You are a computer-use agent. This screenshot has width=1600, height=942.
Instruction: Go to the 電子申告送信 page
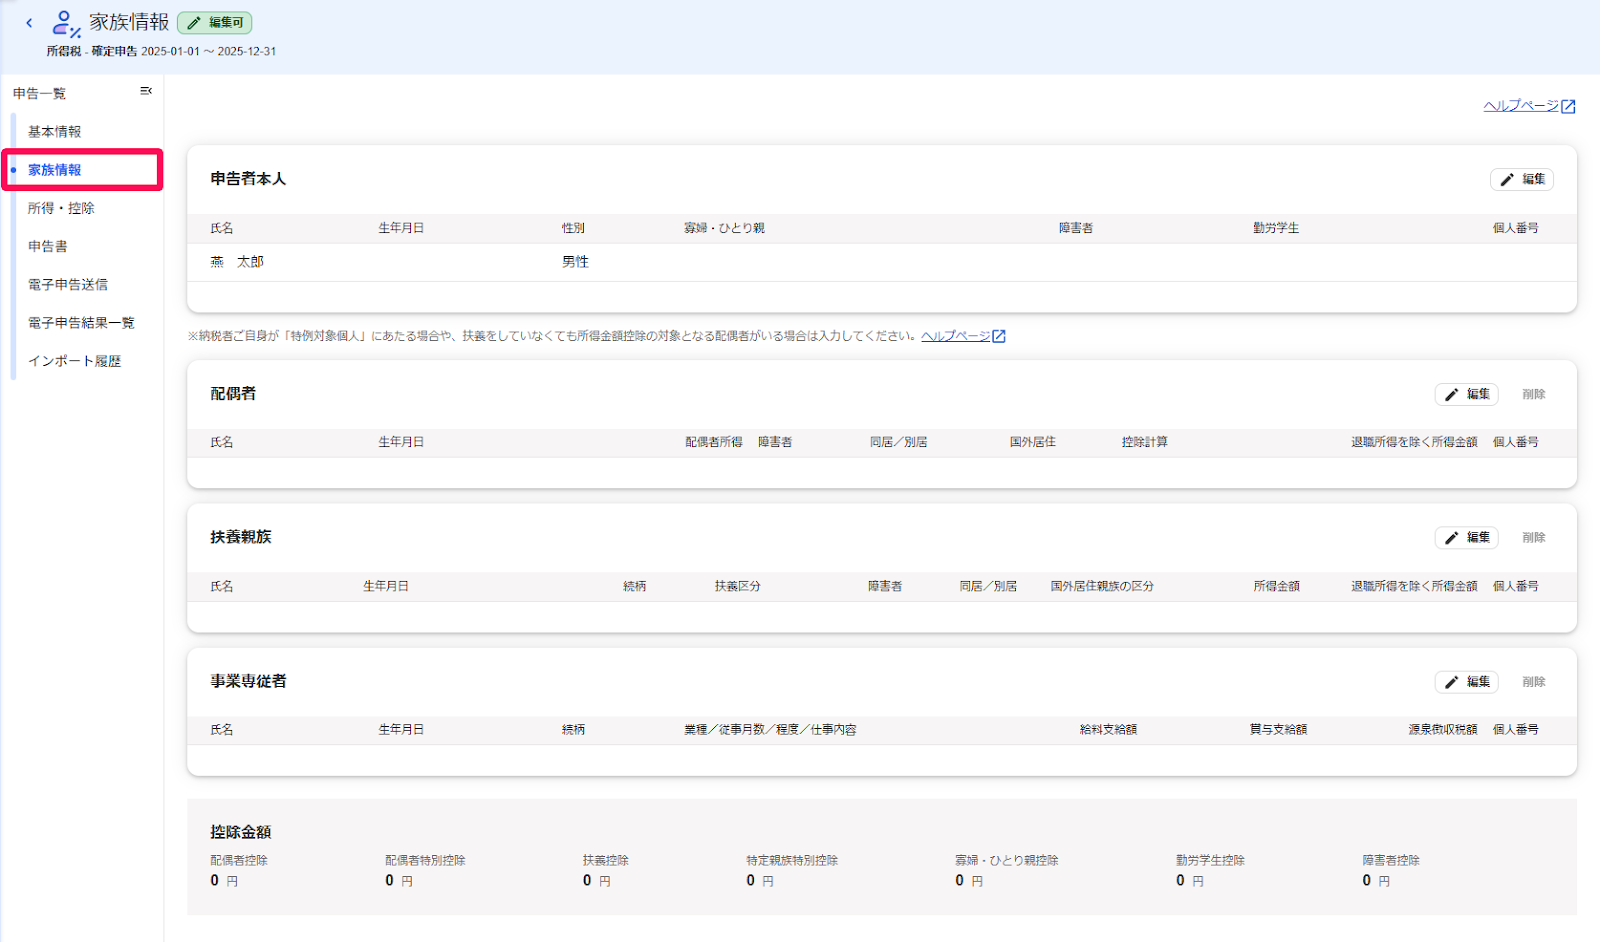pyautogui.click(x=68, y=285)
